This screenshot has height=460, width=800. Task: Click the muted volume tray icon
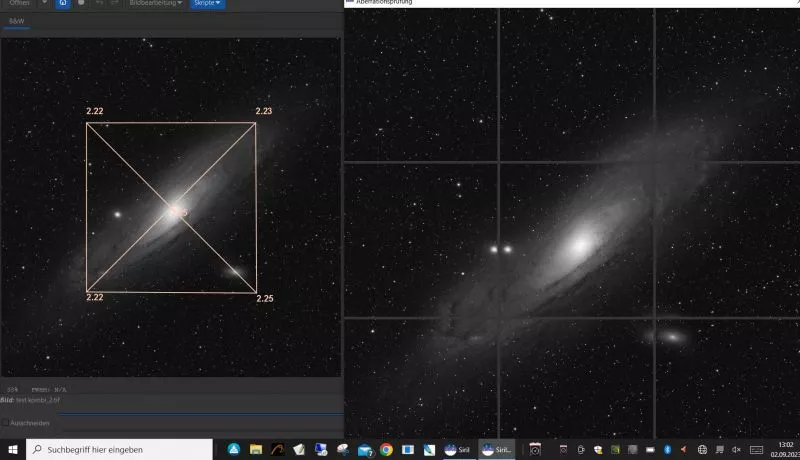point(736,449)
